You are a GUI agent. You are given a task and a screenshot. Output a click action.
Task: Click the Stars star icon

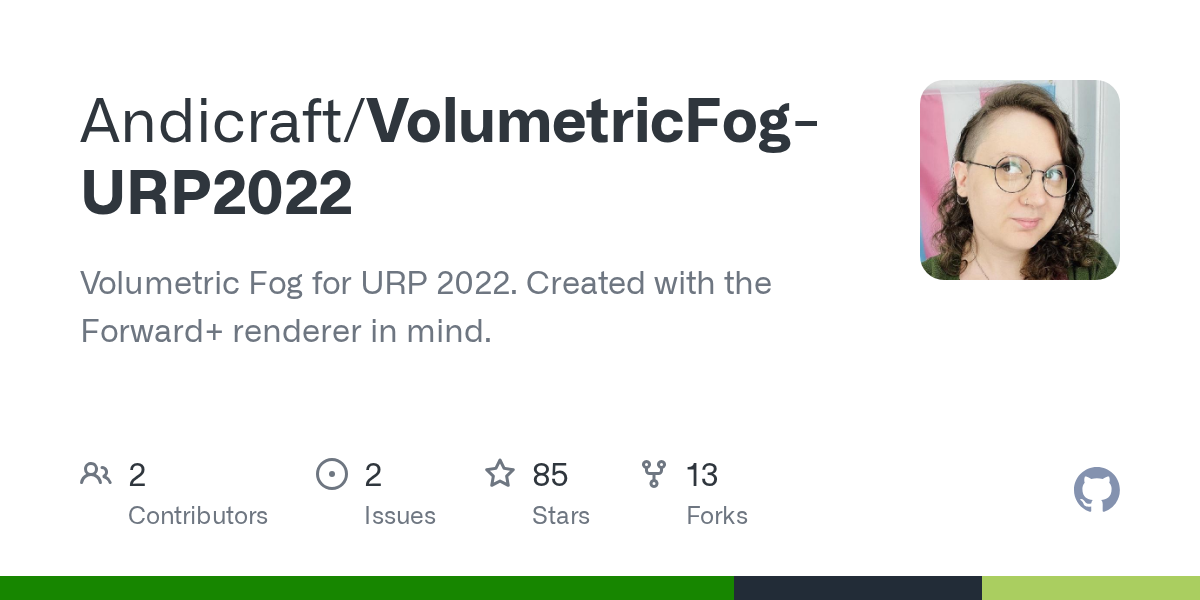pos(500,474)
